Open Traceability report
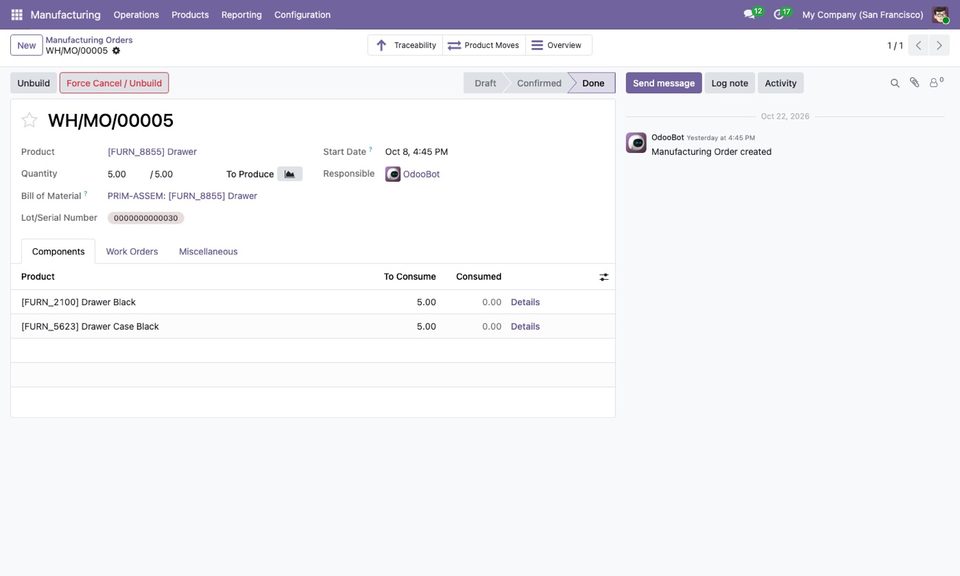Screen dimensions: 960x576 405,45
